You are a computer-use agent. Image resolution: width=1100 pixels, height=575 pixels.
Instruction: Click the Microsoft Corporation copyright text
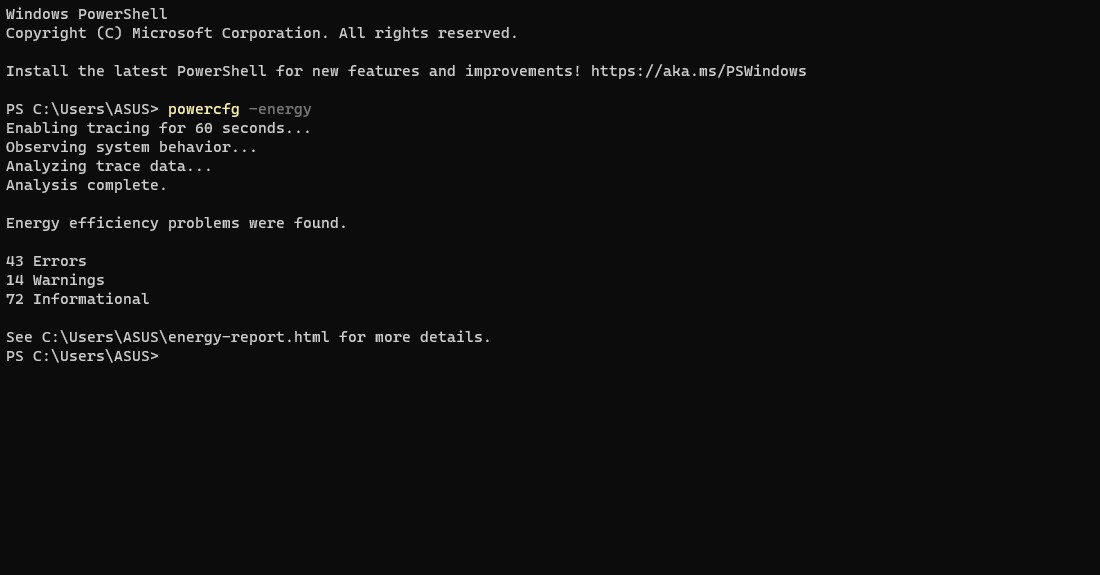(194, 33)
